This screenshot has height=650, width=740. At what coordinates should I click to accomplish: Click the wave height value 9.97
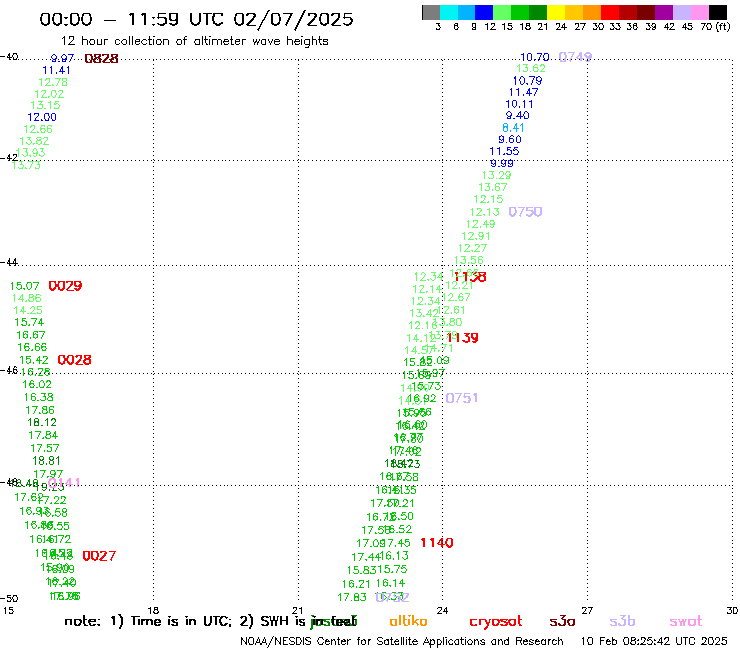click(x=62, y=58)
